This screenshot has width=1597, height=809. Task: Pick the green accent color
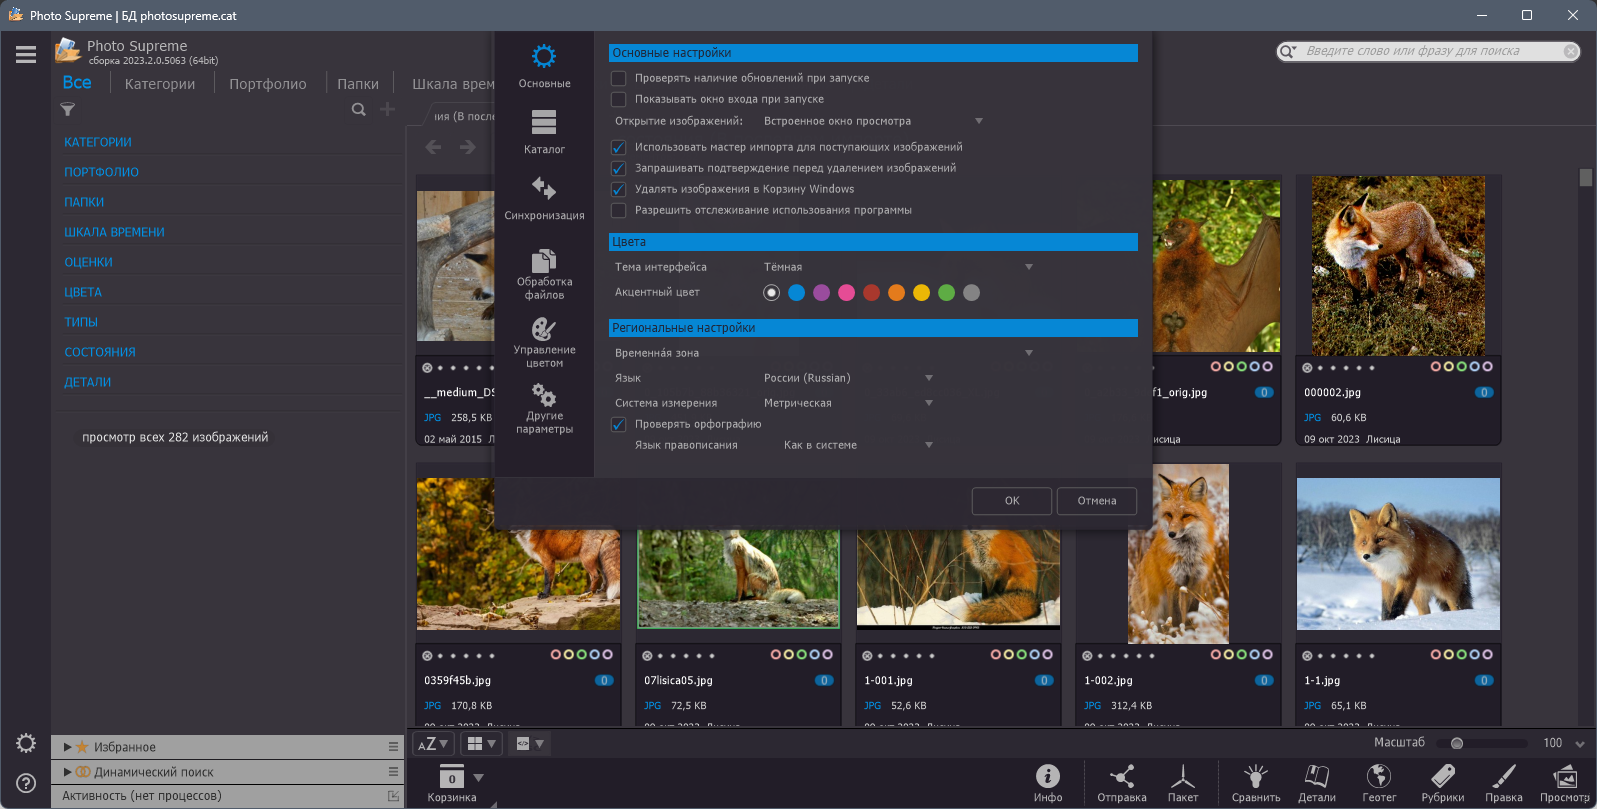pyautogui.click(x=946, y=292)
